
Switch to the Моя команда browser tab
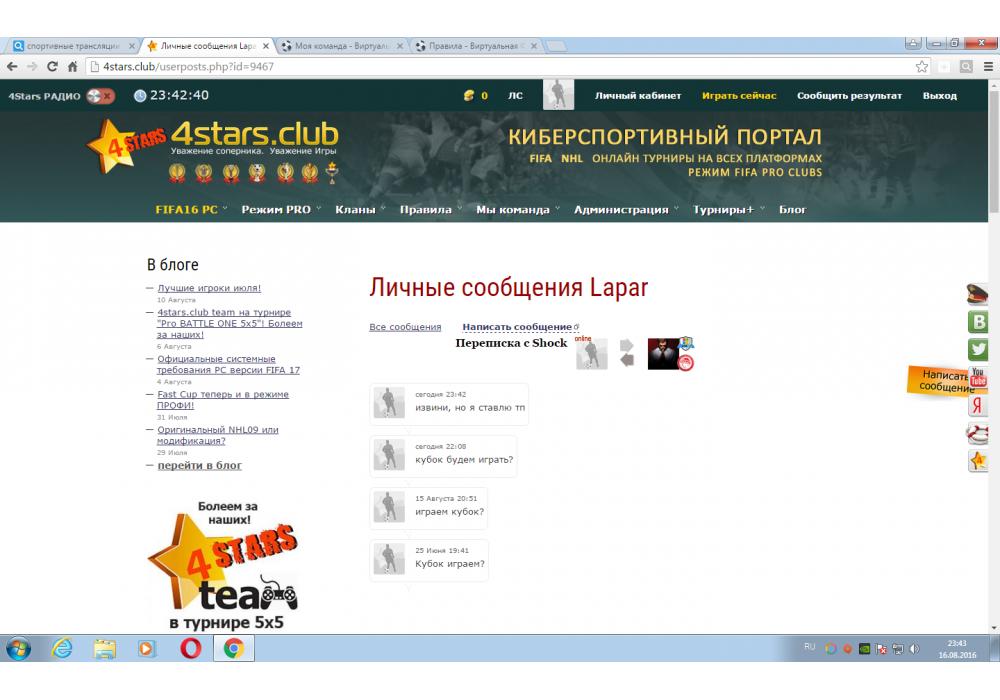point(340,46)
